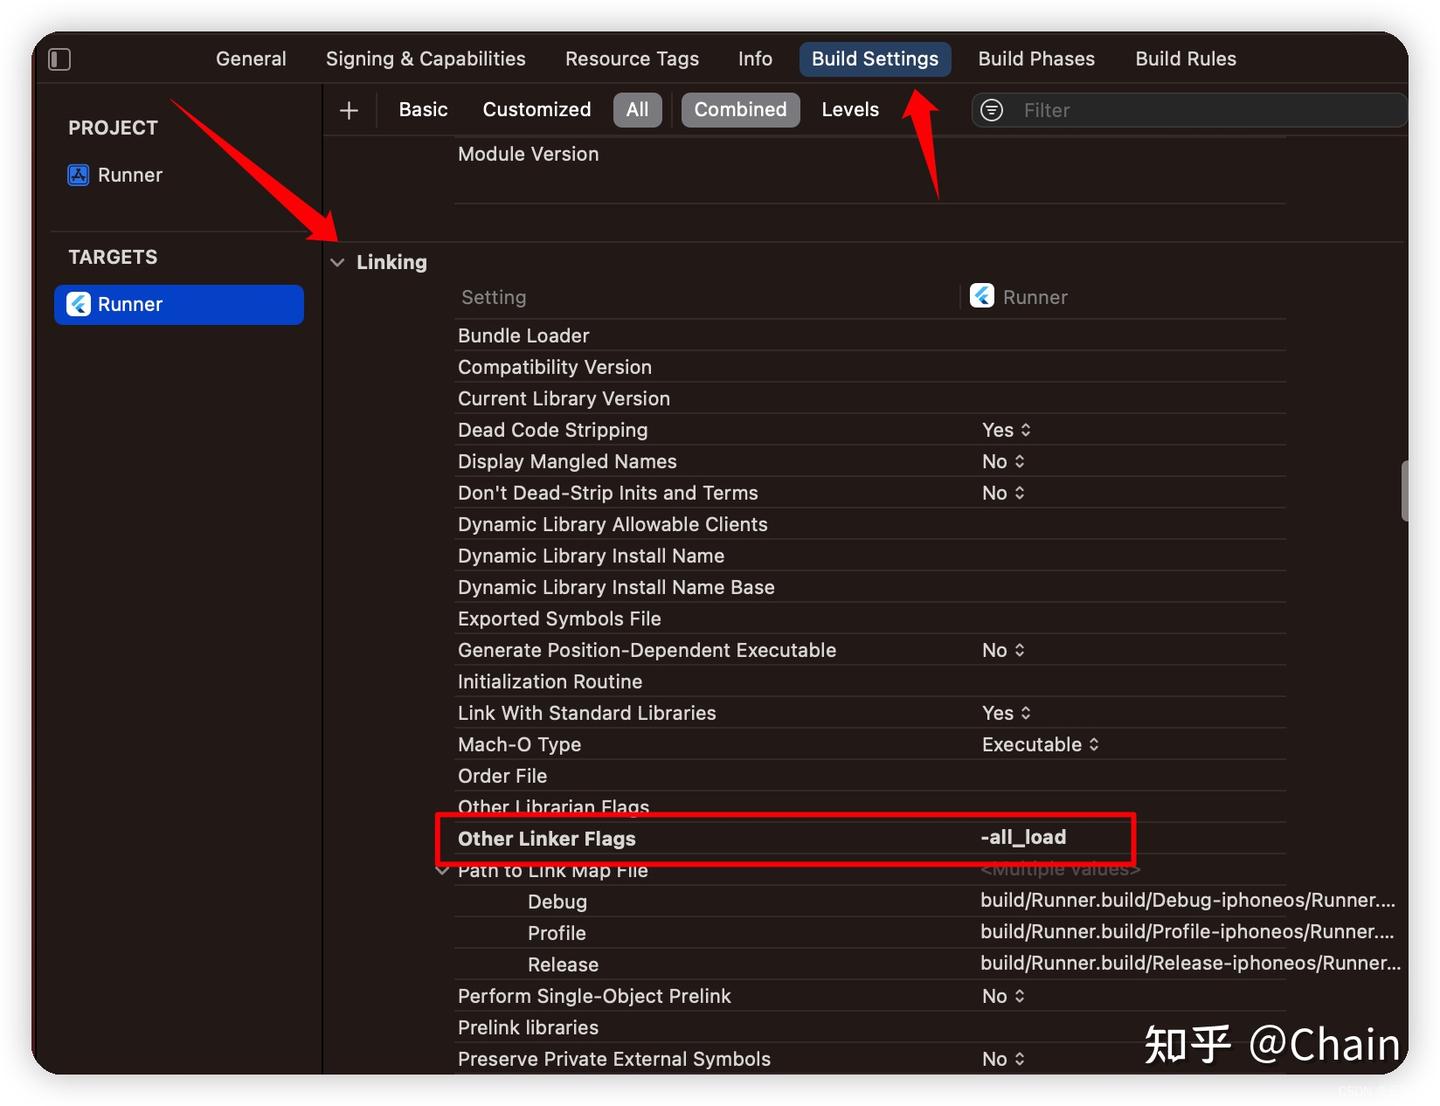
Task: Click the vertical scrollbar thumb
Action: (x=1404, y=491)
